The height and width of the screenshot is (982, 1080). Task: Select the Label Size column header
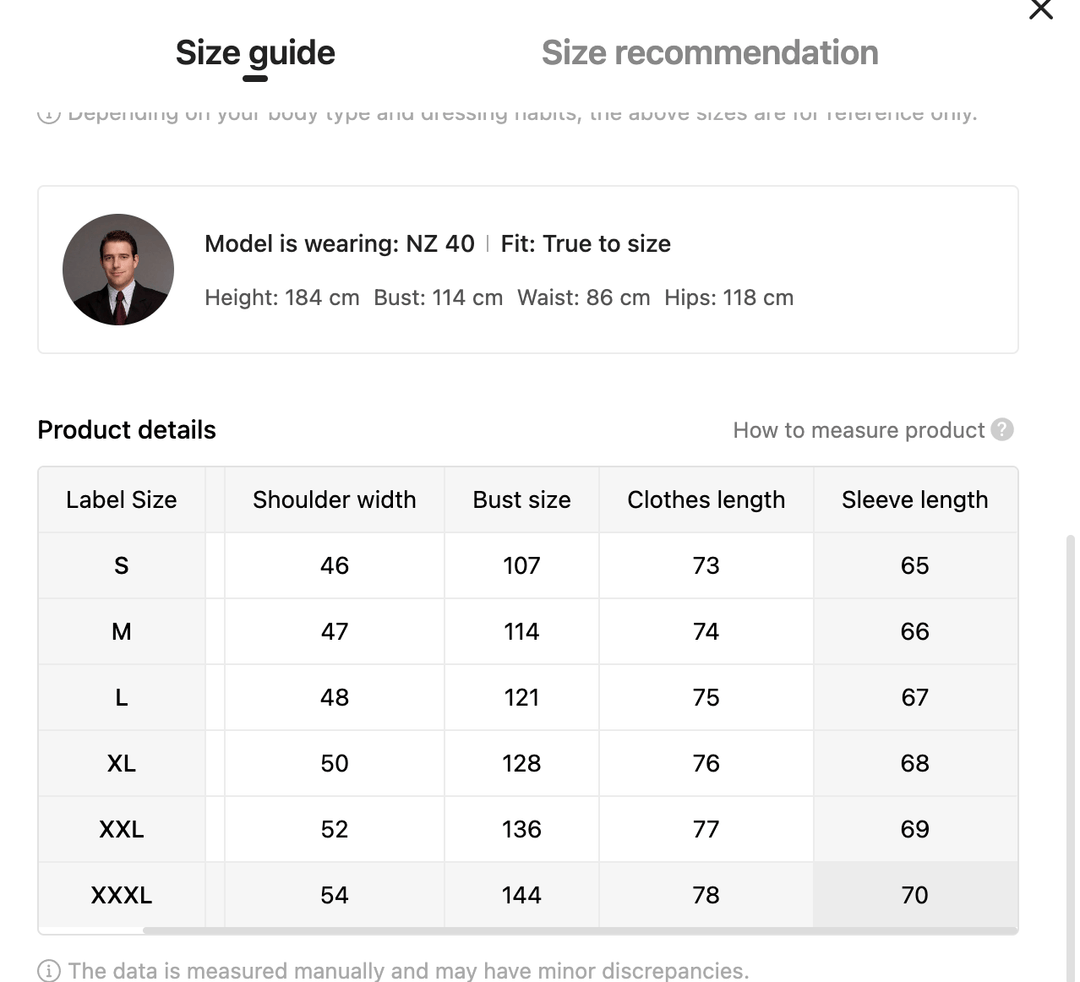(121, 500)
